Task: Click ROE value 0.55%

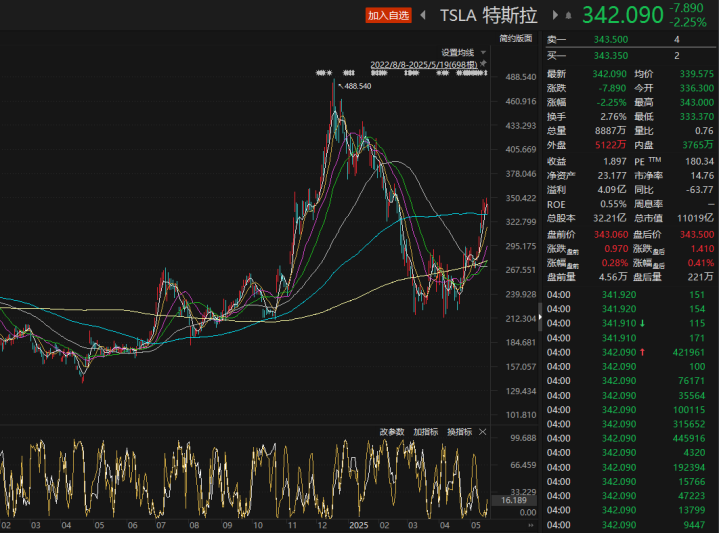Action: click(x=613, y=204)
